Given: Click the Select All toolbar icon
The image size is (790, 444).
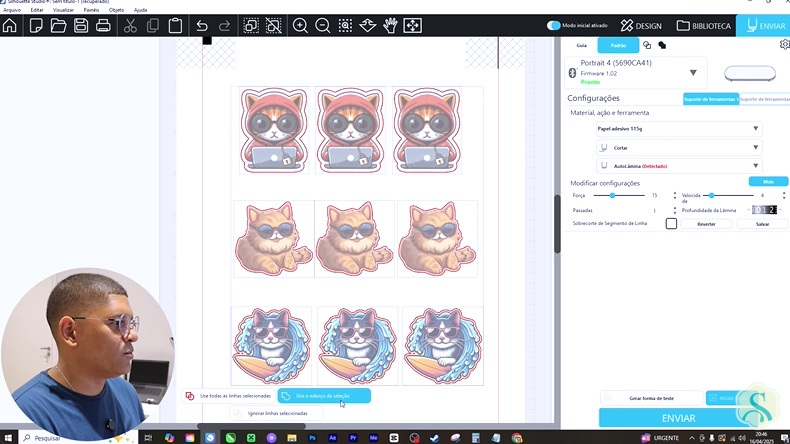Looking at the screenshot, I should coord(251,25).
